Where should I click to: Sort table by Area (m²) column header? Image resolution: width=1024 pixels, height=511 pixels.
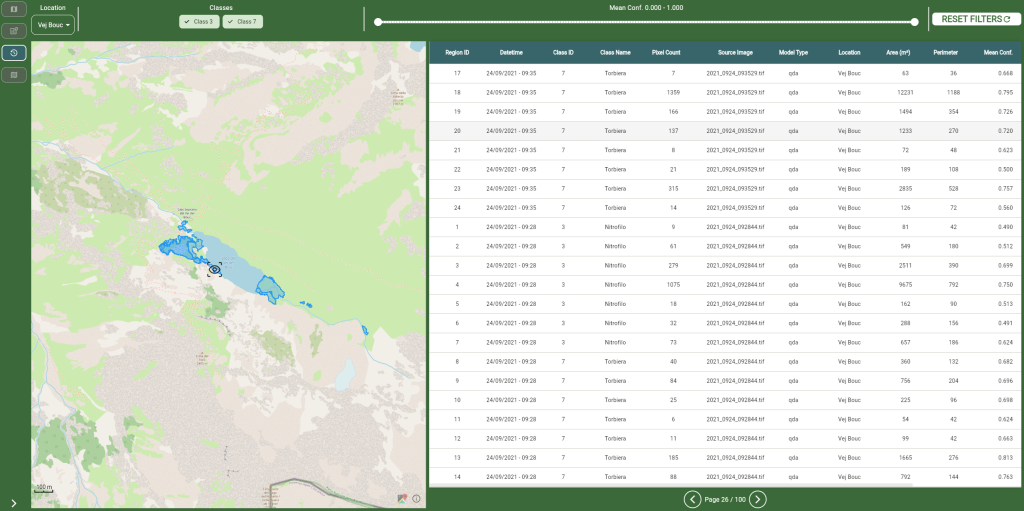tap(897, 52)
